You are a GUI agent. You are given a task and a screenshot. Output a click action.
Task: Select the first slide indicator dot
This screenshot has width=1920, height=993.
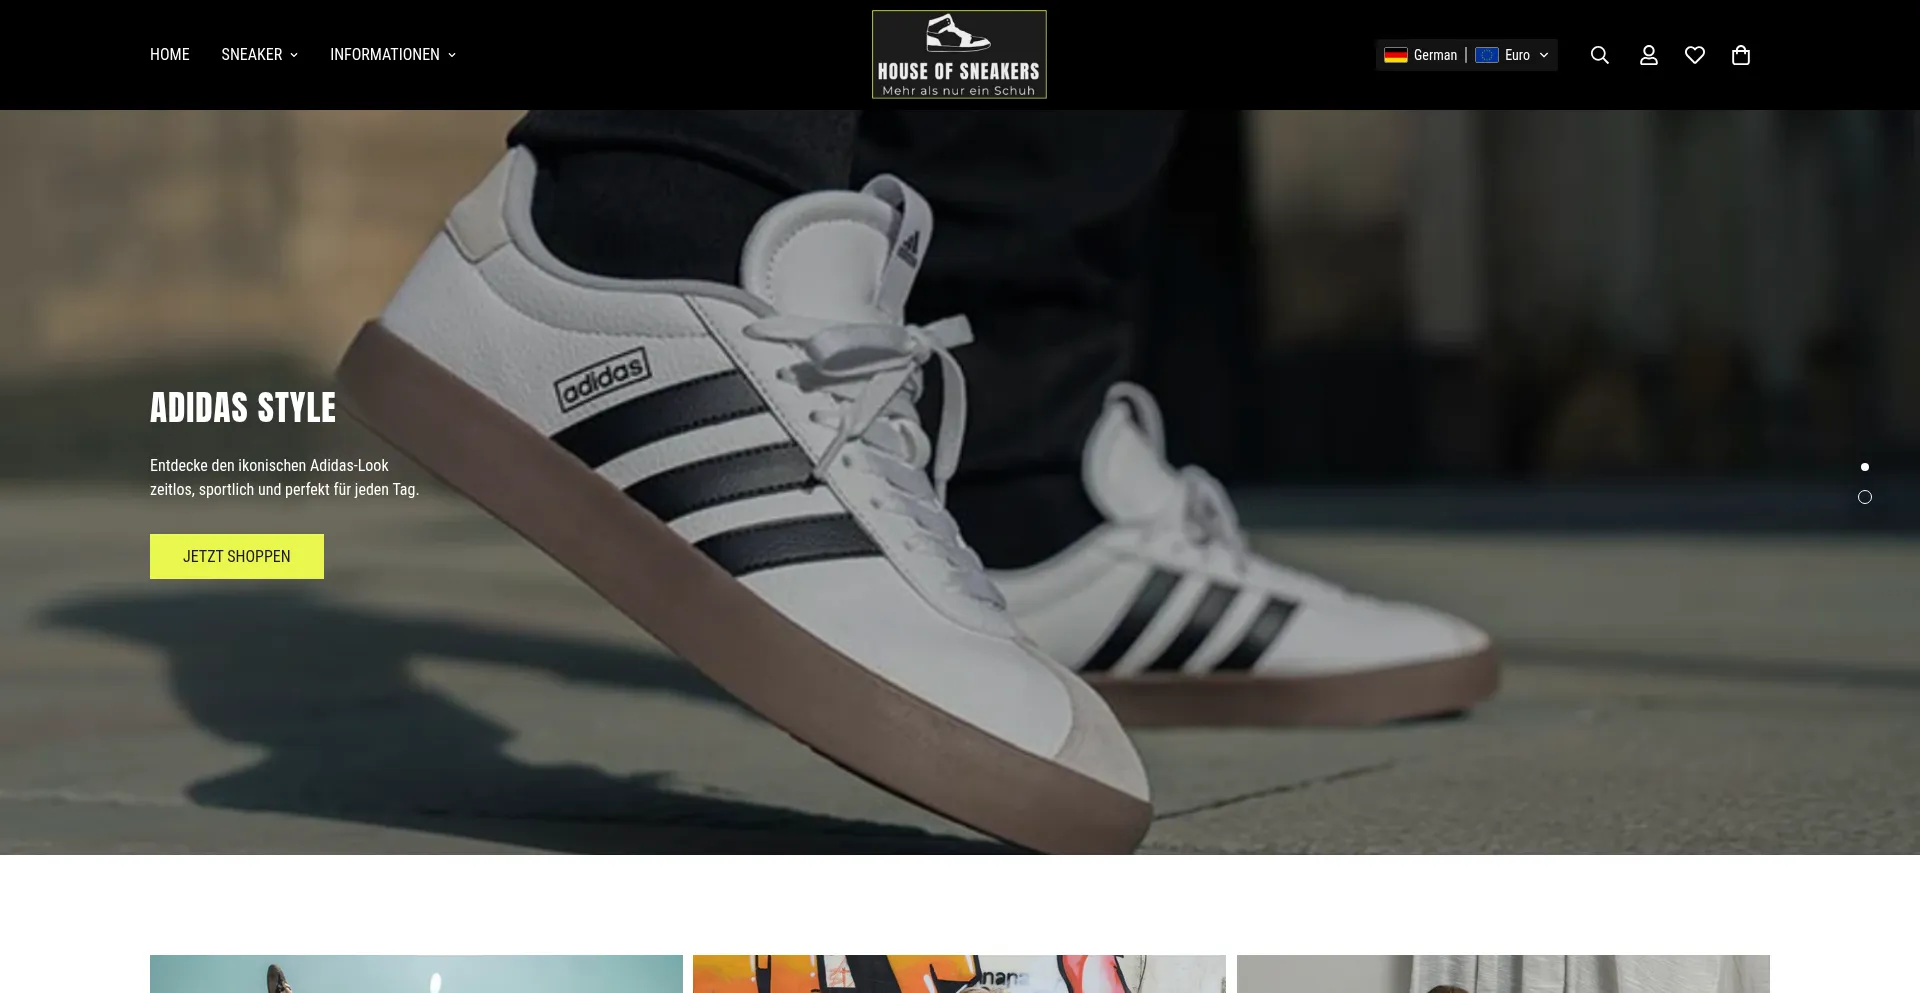tap(1865, 467)
